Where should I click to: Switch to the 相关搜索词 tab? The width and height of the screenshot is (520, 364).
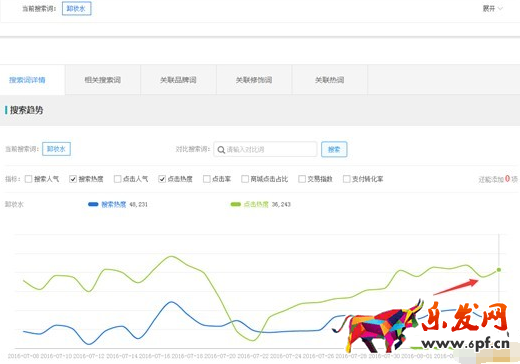(x=103, y=80)
